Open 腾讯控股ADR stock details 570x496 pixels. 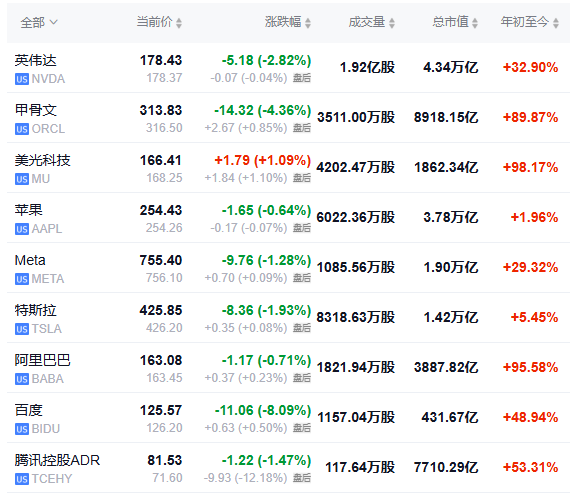click(57, 460)
